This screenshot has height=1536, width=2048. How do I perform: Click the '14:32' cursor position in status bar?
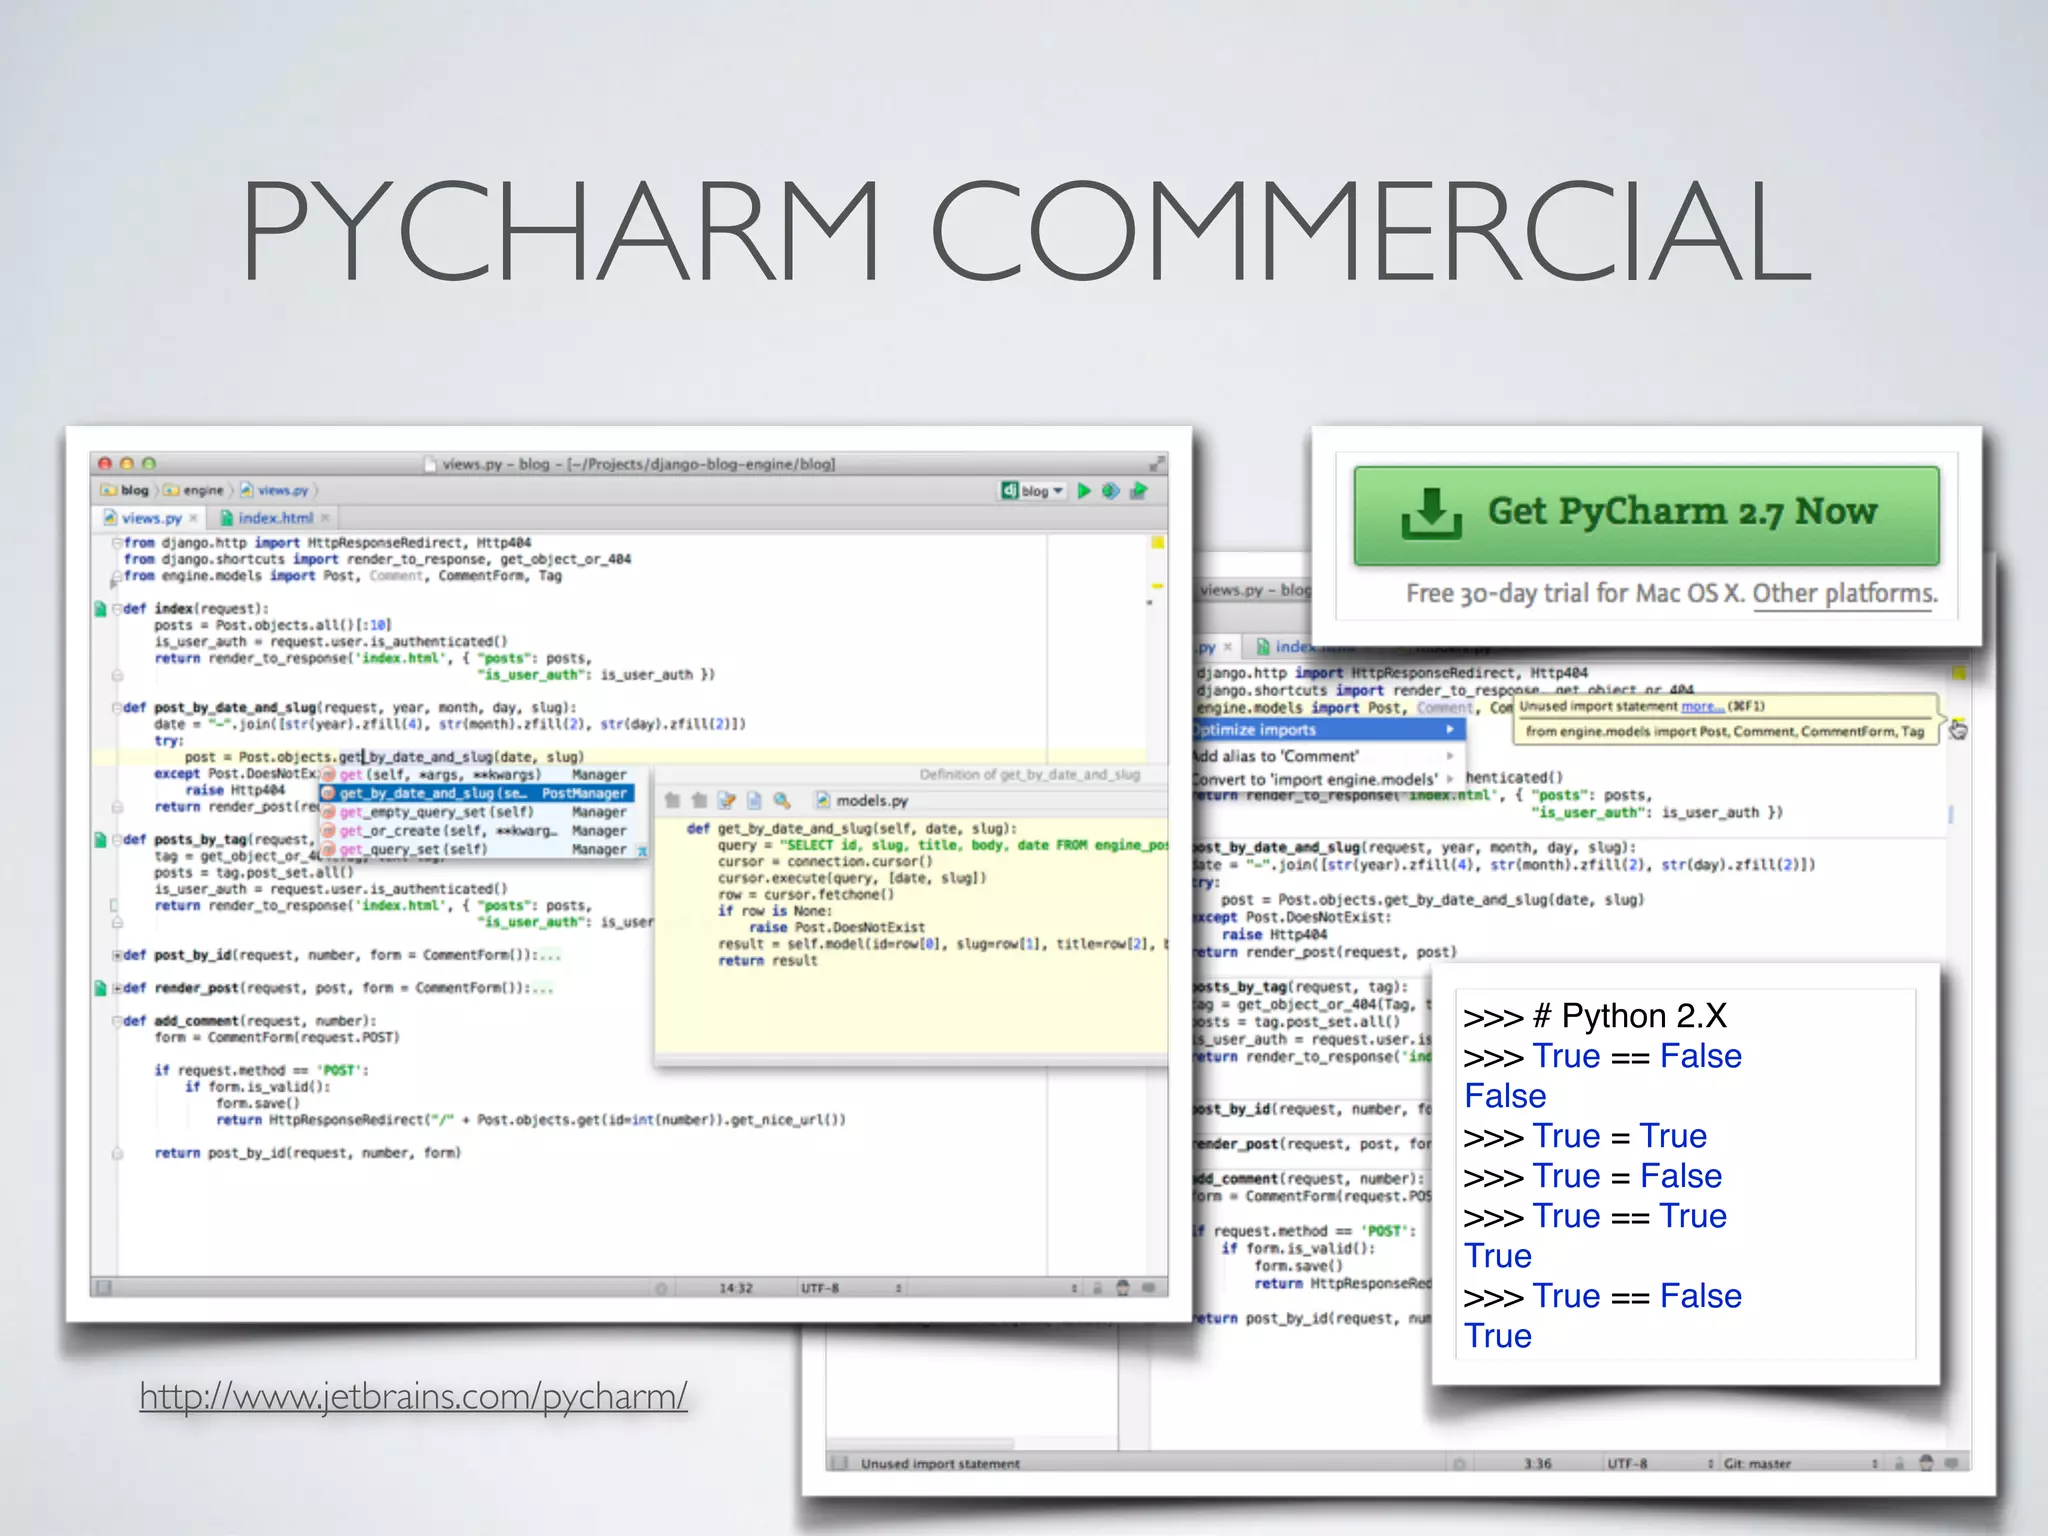[736, 1288]
